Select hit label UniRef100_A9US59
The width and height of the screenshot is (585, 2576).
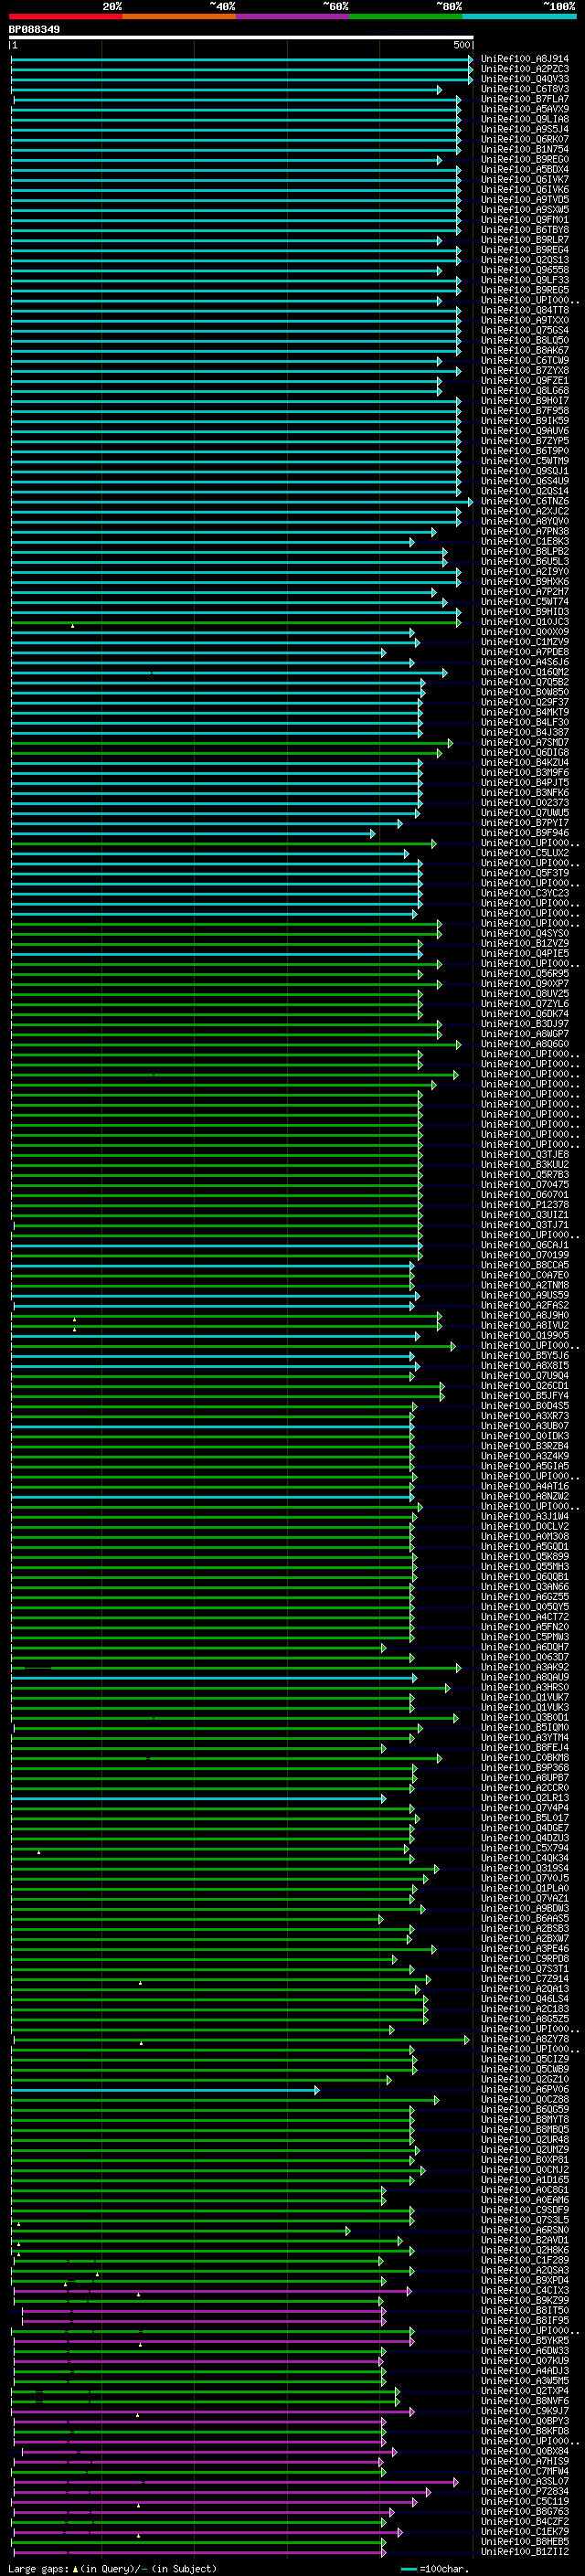tap(525, 1296)
